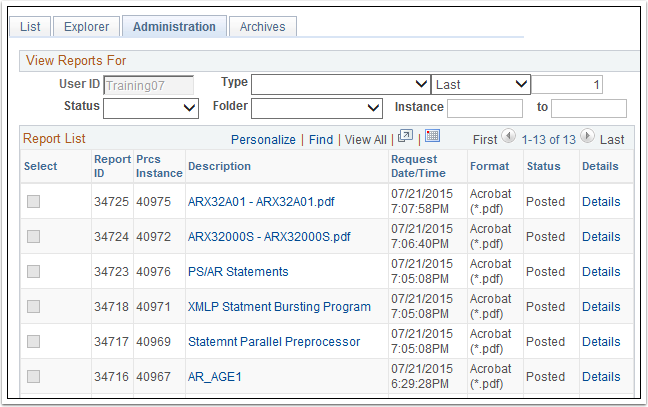Viewport: 648px width, 407px height.
Task: Select the Administration tab
Action: 174,27
